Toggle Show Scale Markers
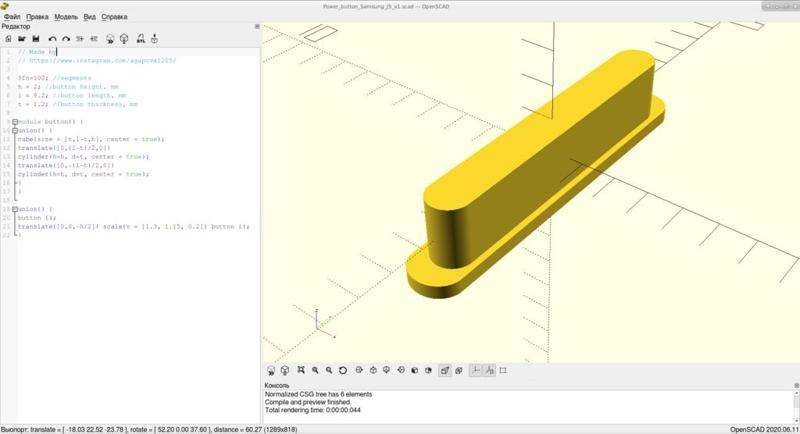 [x=489, y=371]
